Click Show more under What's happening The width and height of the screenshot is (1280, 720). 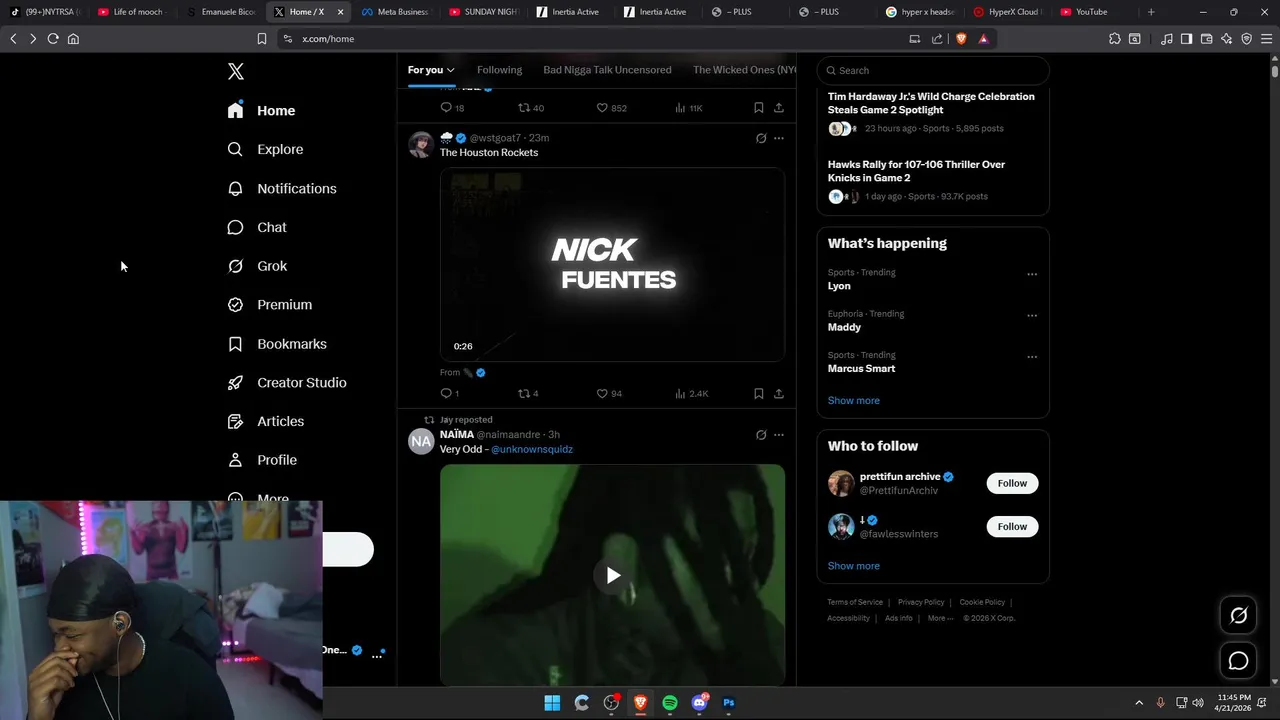point(854,400)
